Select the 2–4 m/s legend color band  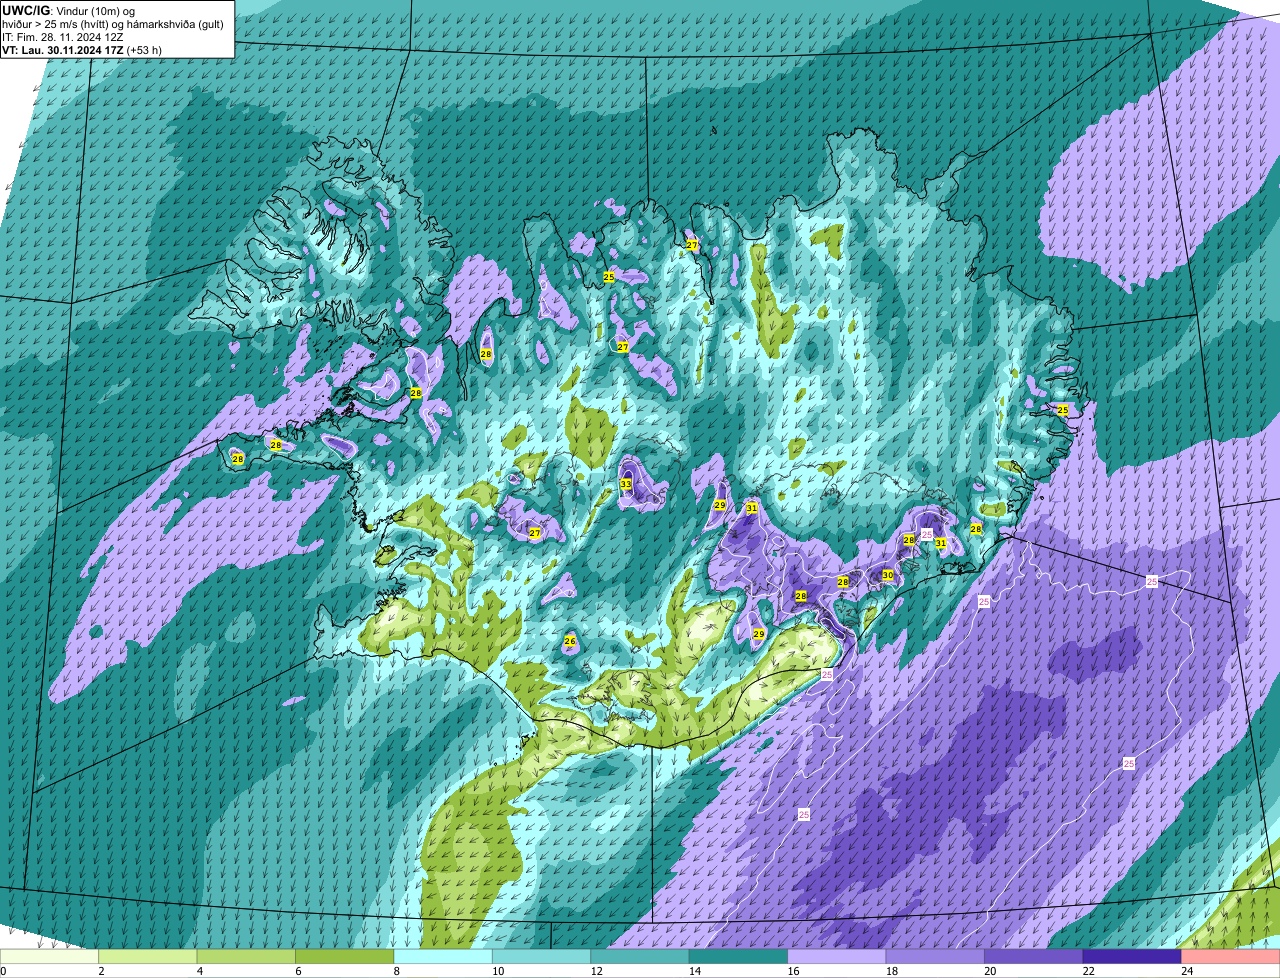tap(148, 956)
